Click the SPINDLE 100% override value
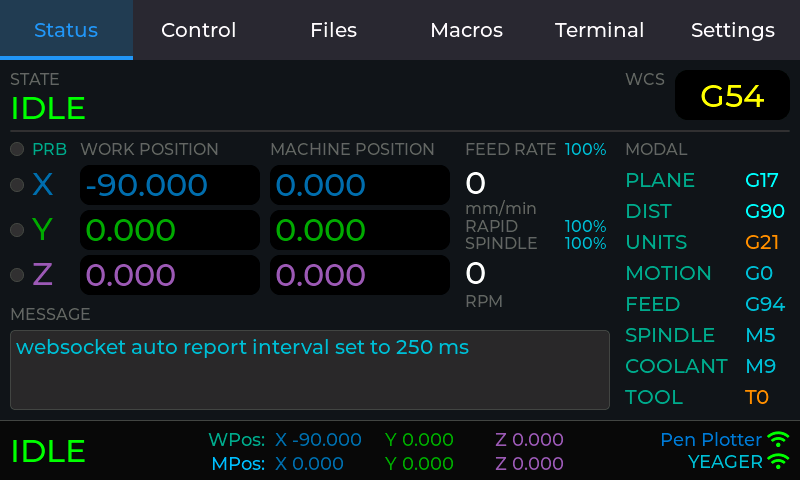 pyautogui.click(x=585, y=243)
